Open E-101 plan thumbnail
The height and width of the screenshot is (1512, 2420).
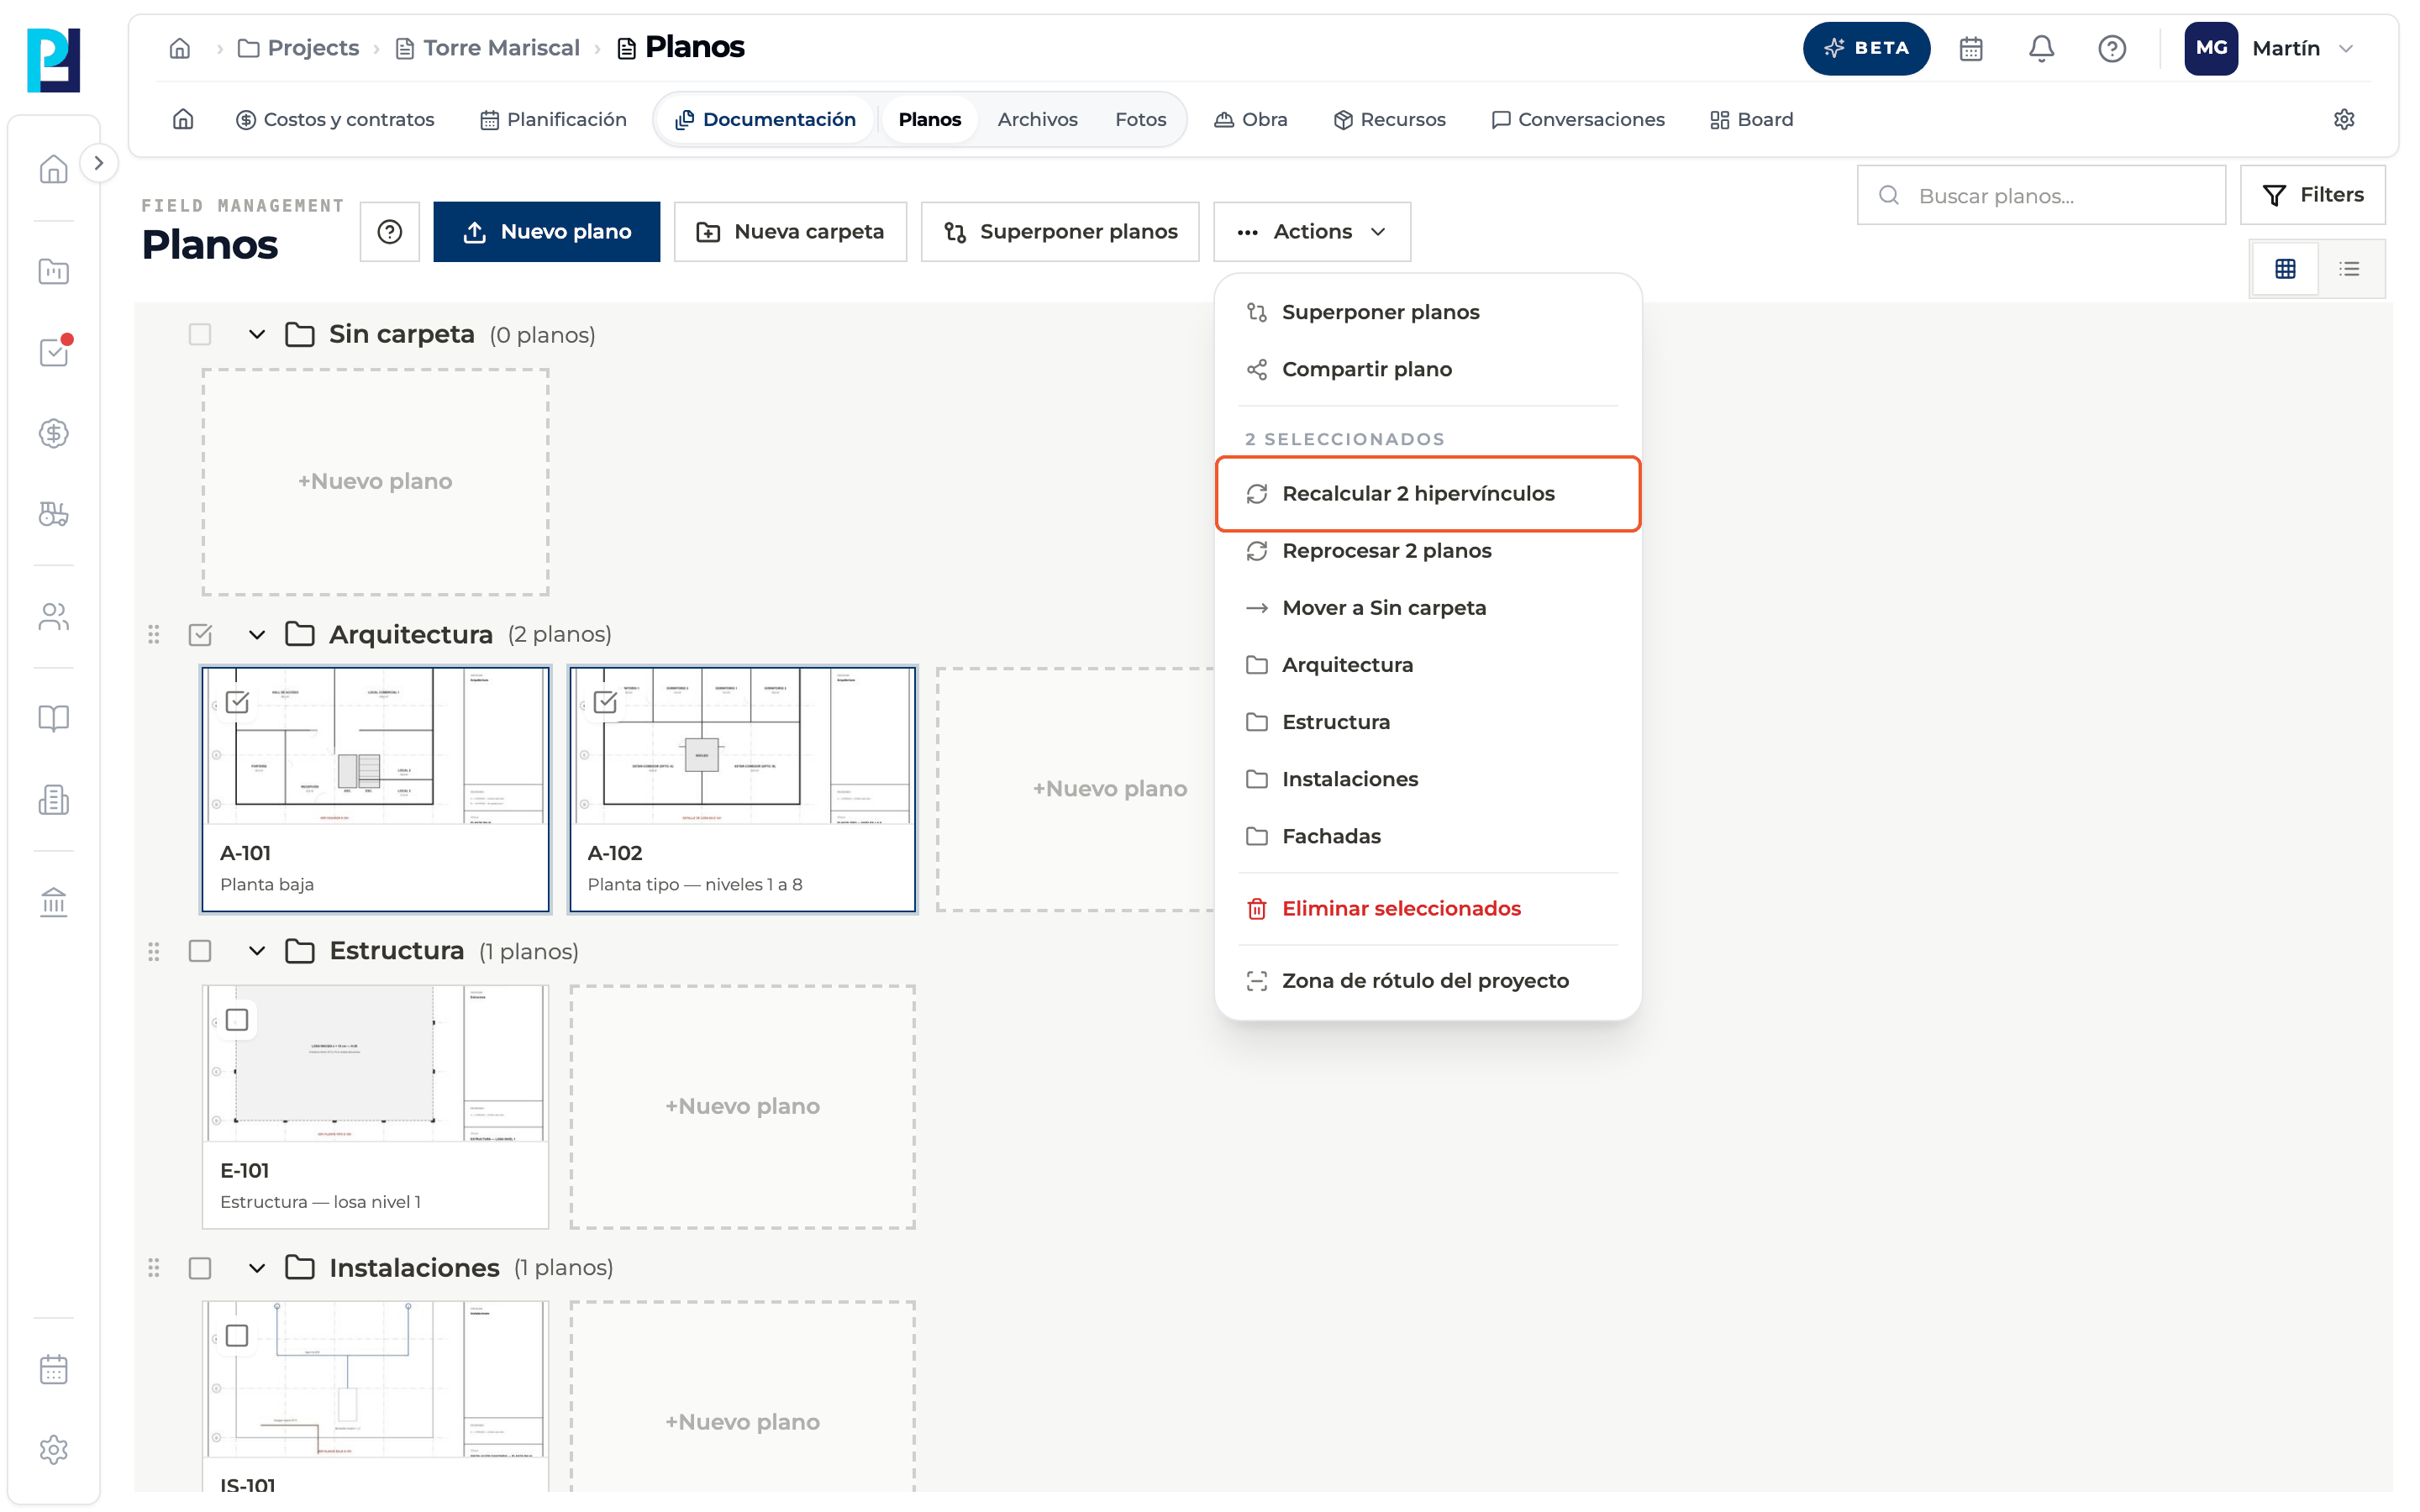(376, 1063)
